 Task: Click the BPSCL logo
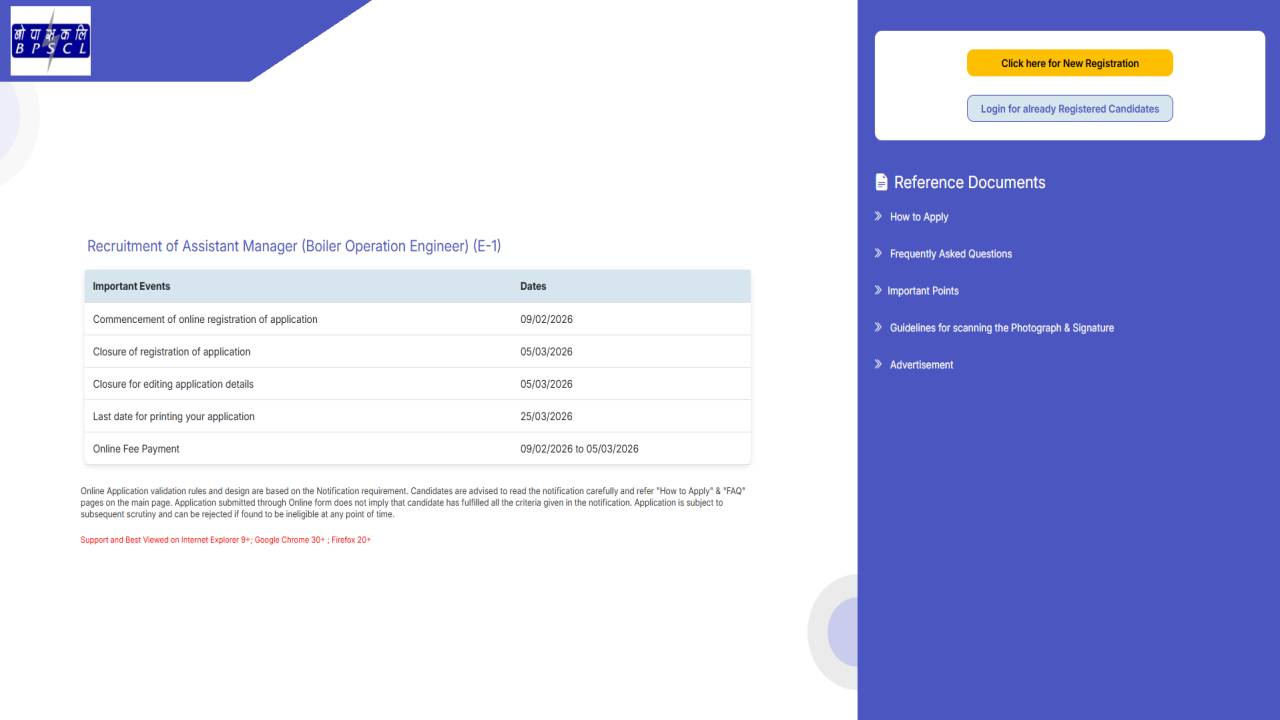point(49,40)
